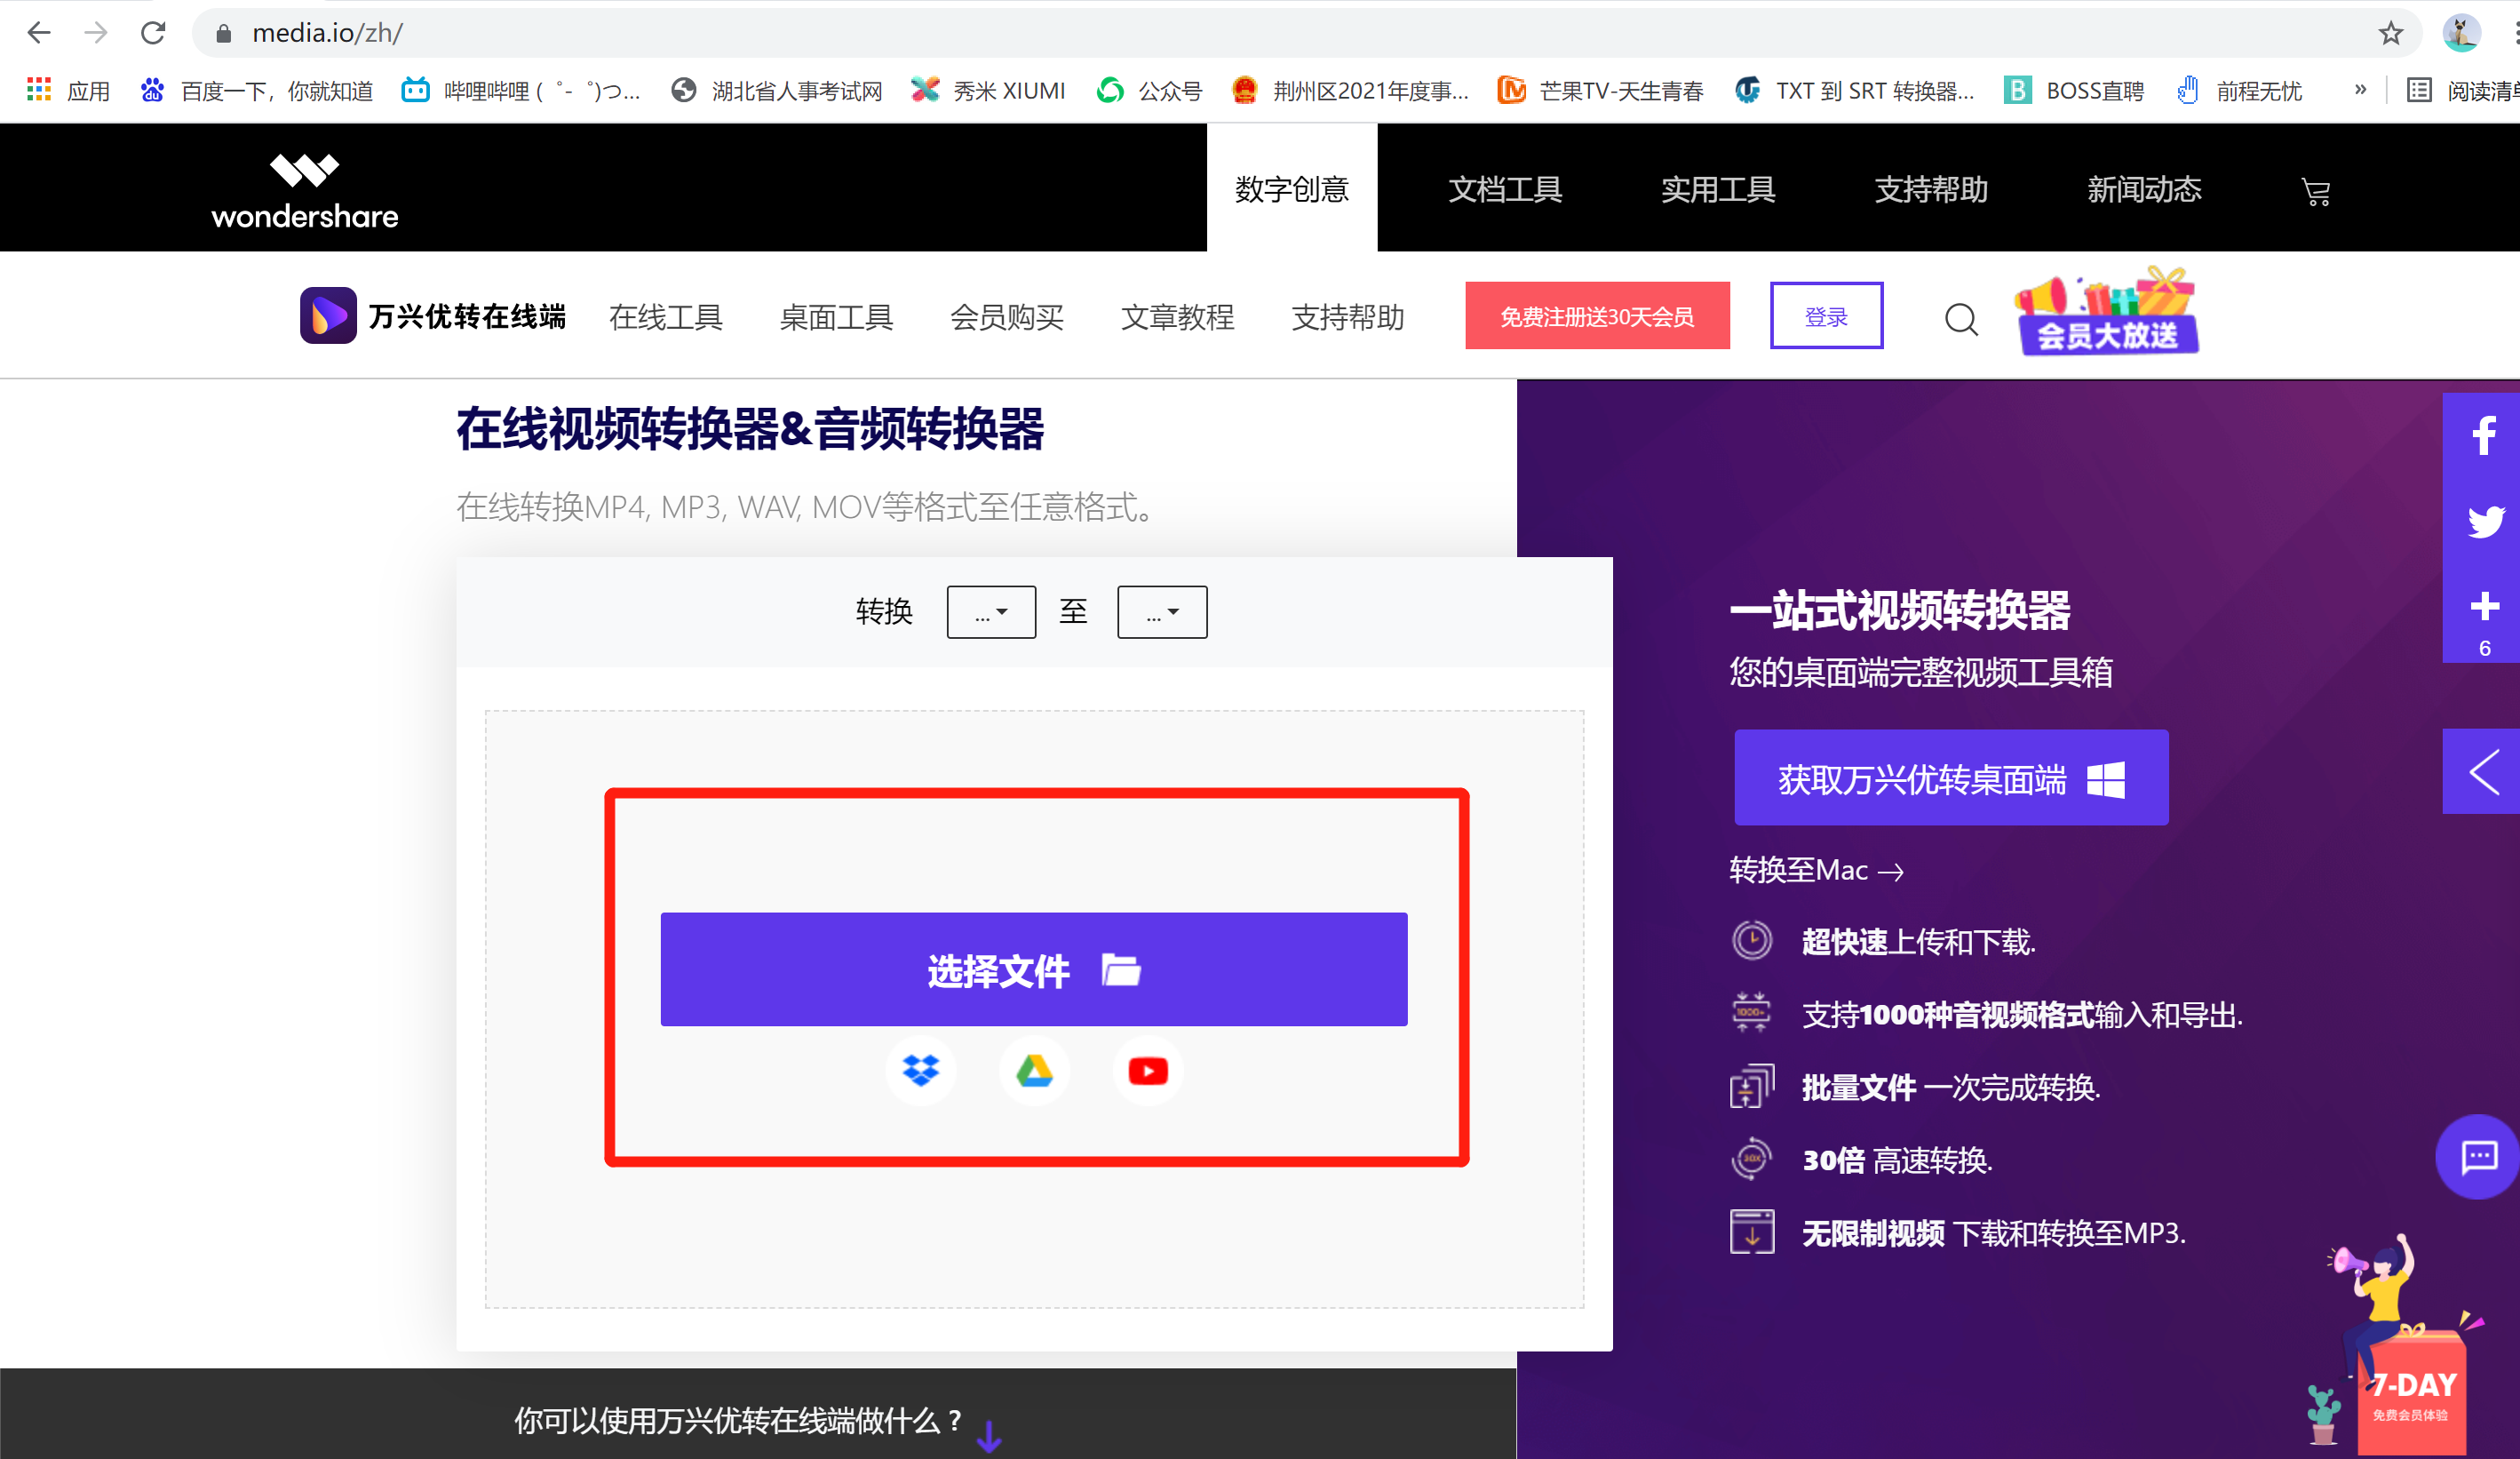Share the page to Twitter
This screenshot has width=2520, height=1459.
point(2484,521)
